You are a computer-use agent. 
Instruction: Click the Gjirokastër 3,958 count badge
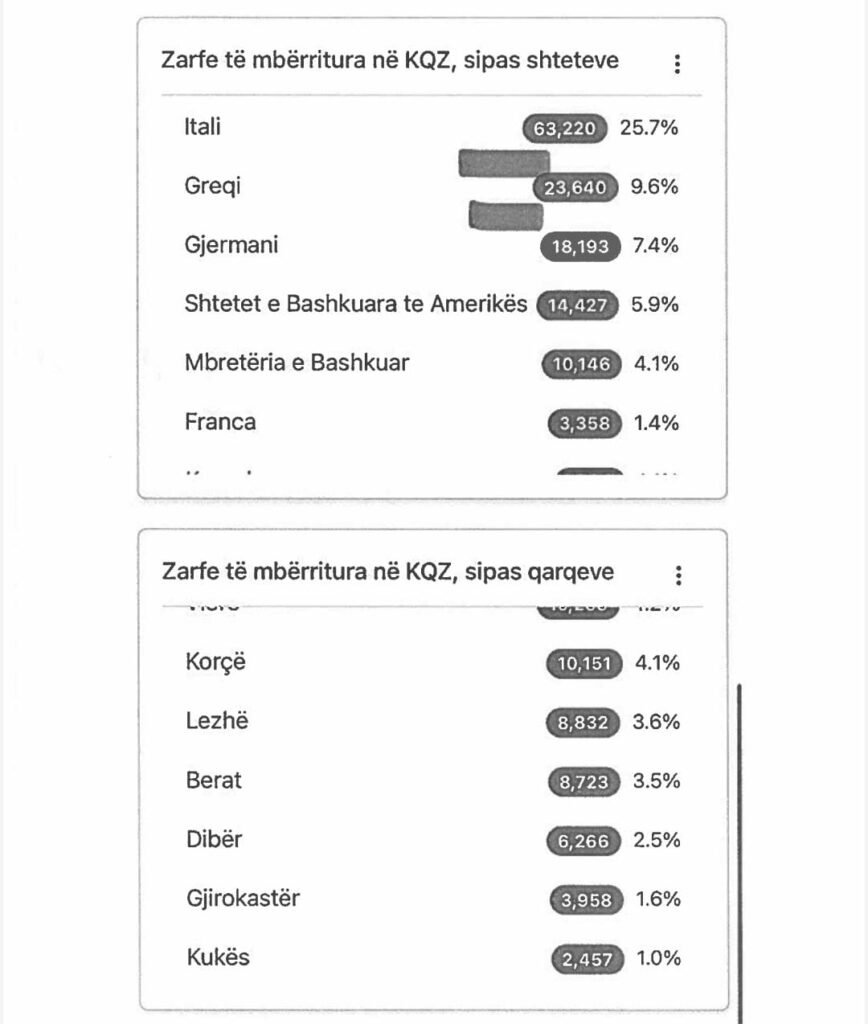586,900
